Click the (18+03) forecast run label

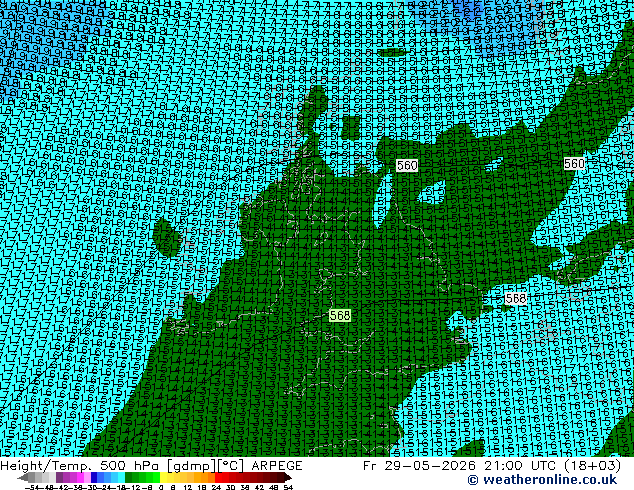tap(593, 466)
